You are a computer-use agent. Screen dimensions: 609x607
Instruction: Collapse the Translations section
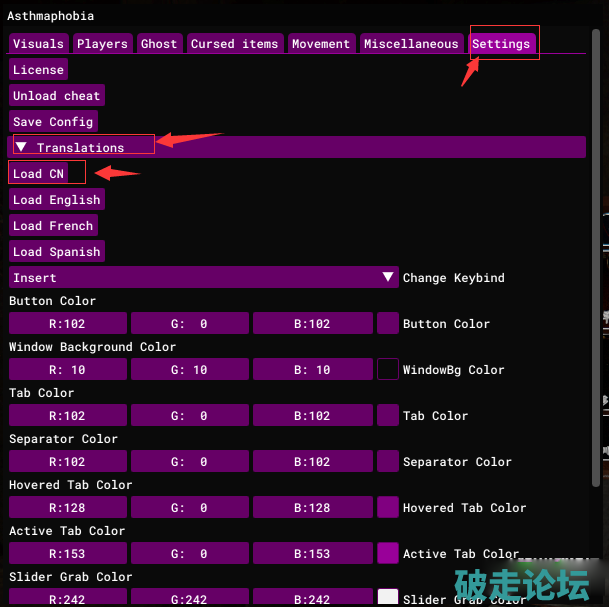tap(21, 147)
